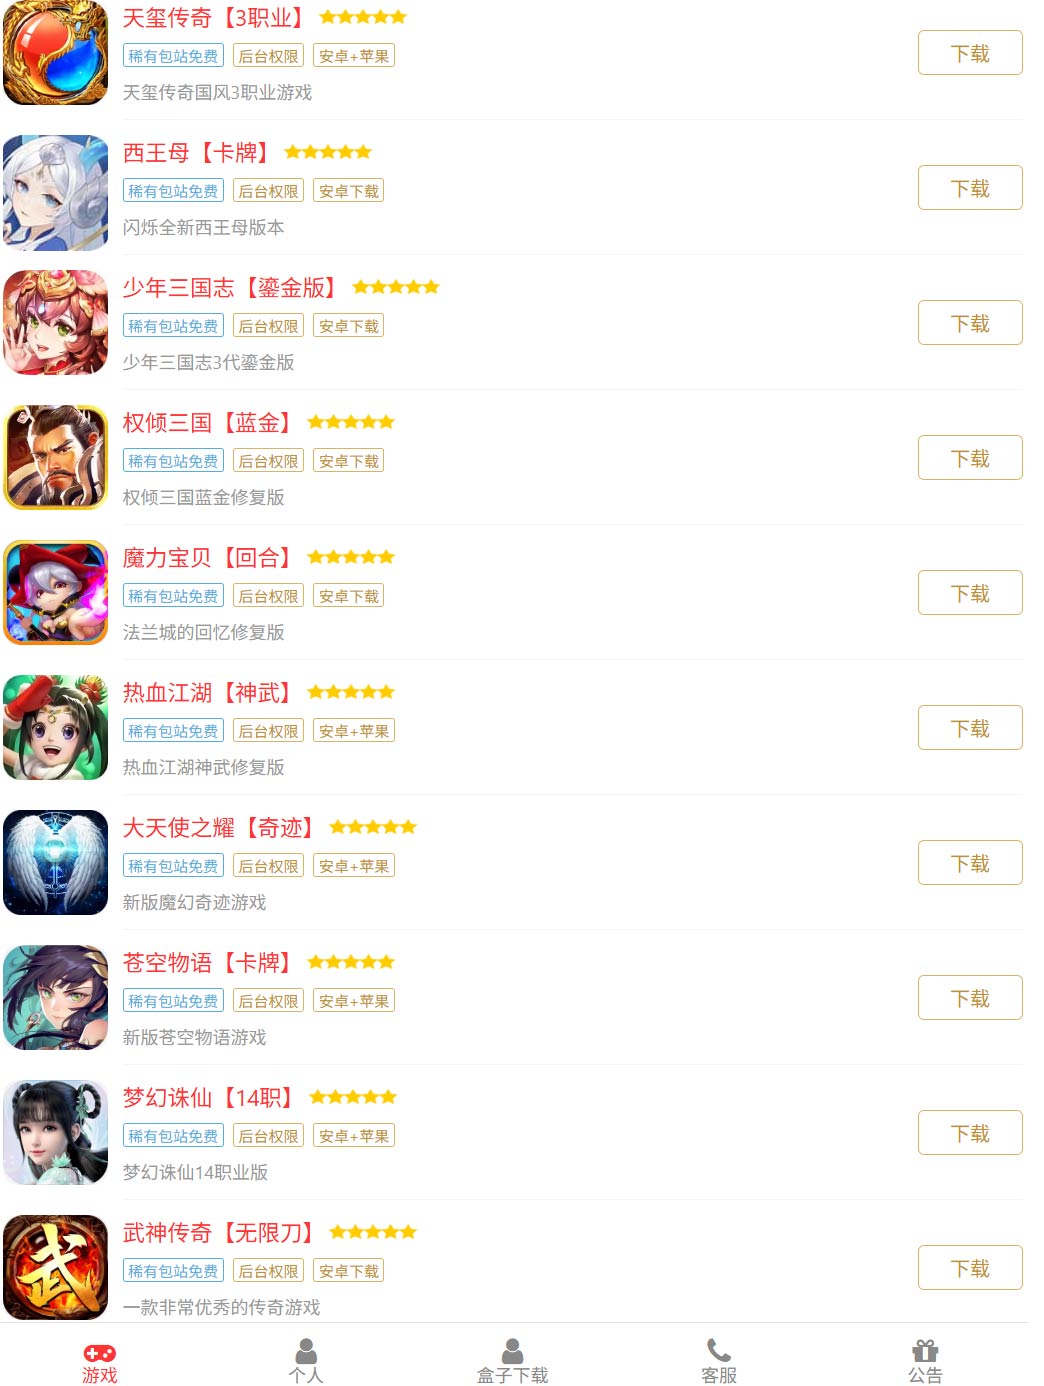Click the 稀有包站免费 tag under 西王母

coord(173,191)
